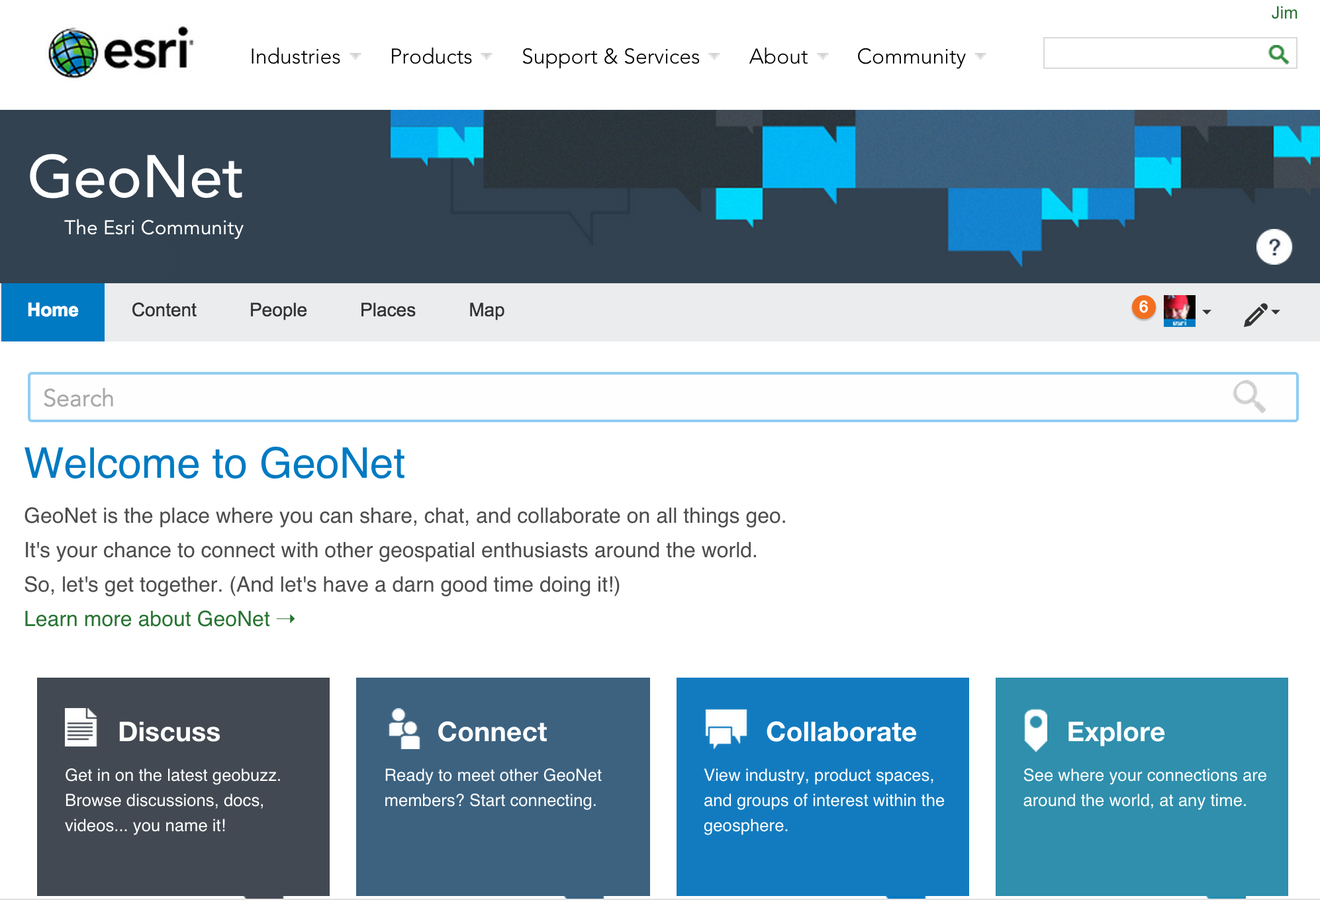Screen dimensions: 1320x900
Task: Select the Home tab
Action: (x=53, y=311)
